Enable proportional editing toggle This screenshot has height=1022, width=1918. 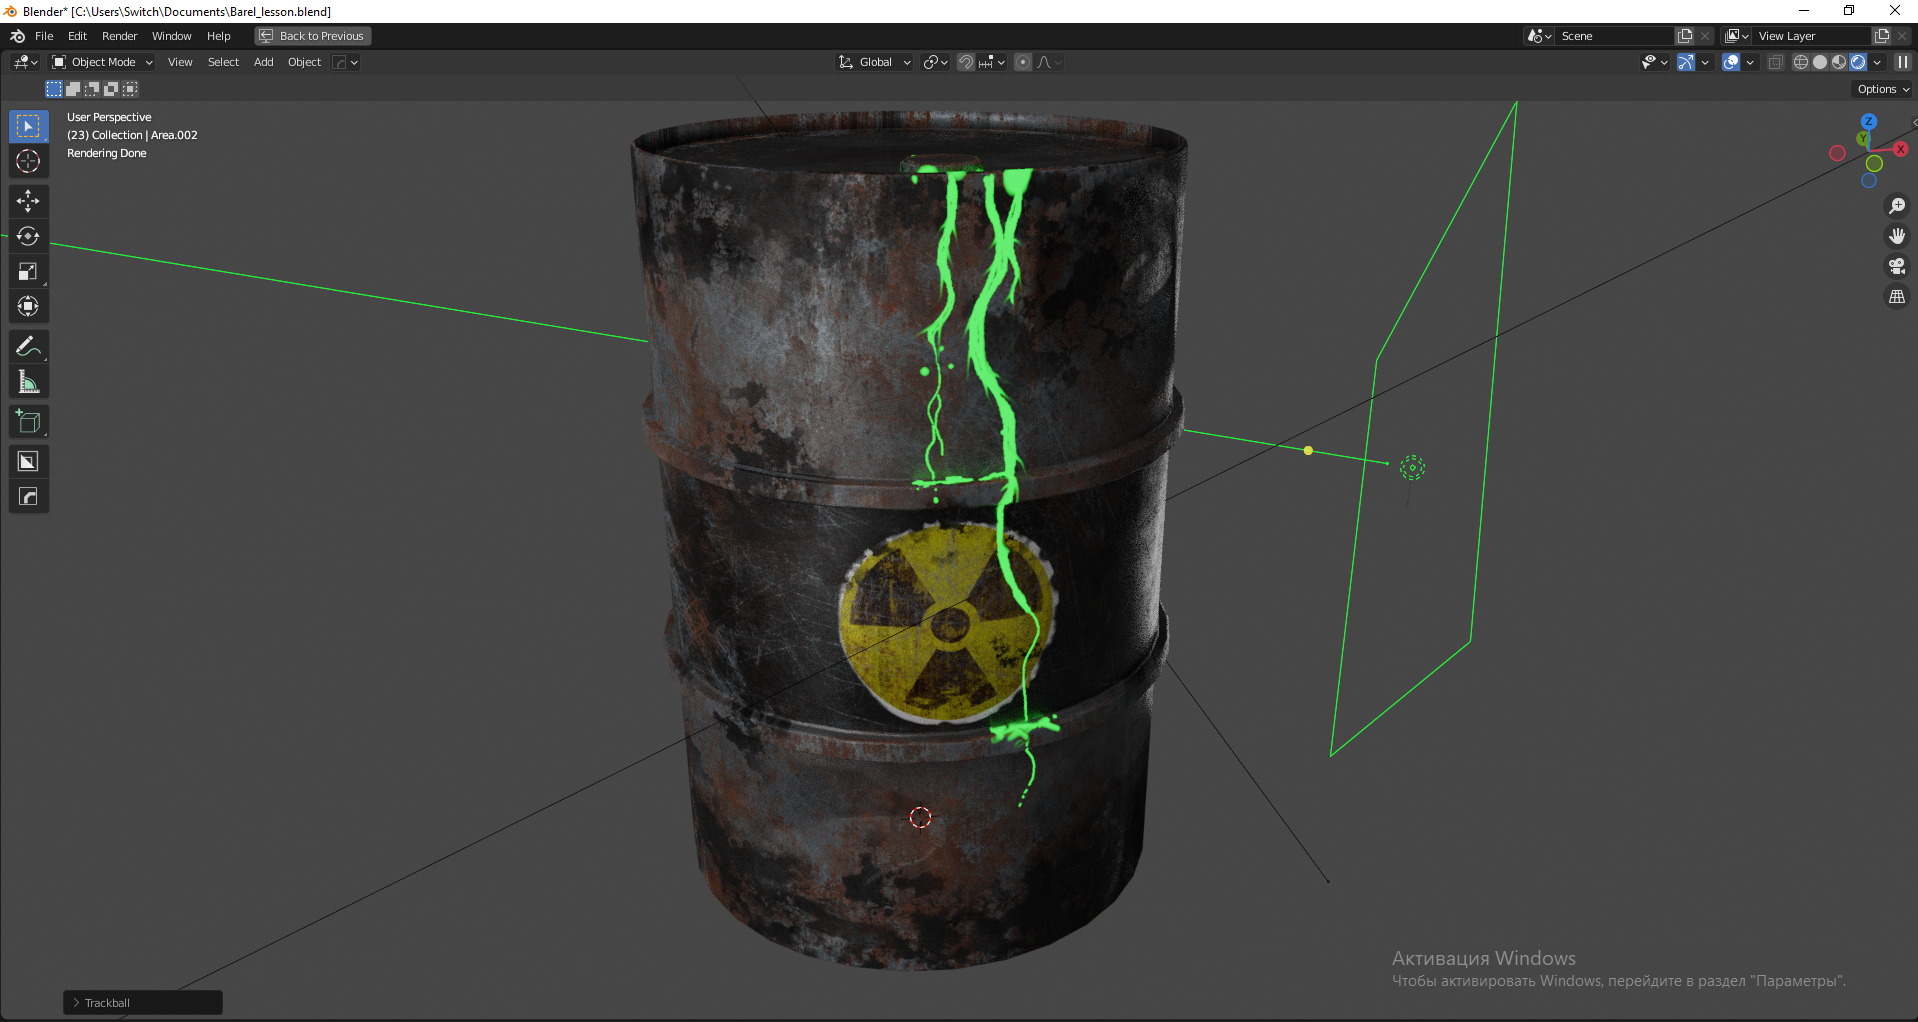click(1023, 62)
